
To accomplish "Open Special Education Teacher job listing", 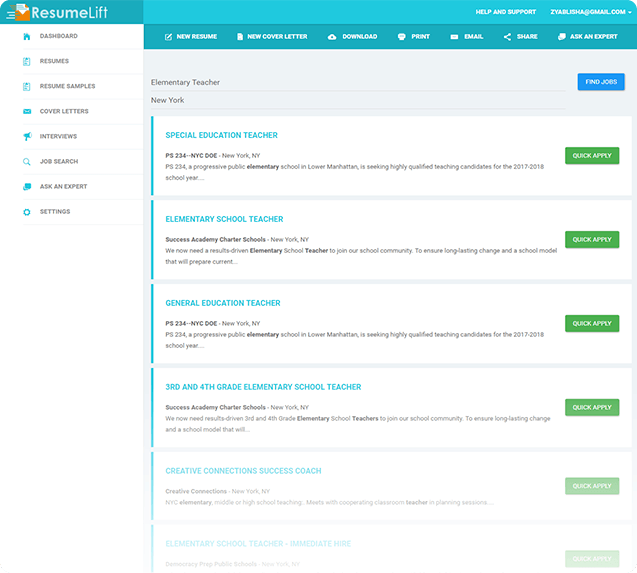I will point(221,135).
